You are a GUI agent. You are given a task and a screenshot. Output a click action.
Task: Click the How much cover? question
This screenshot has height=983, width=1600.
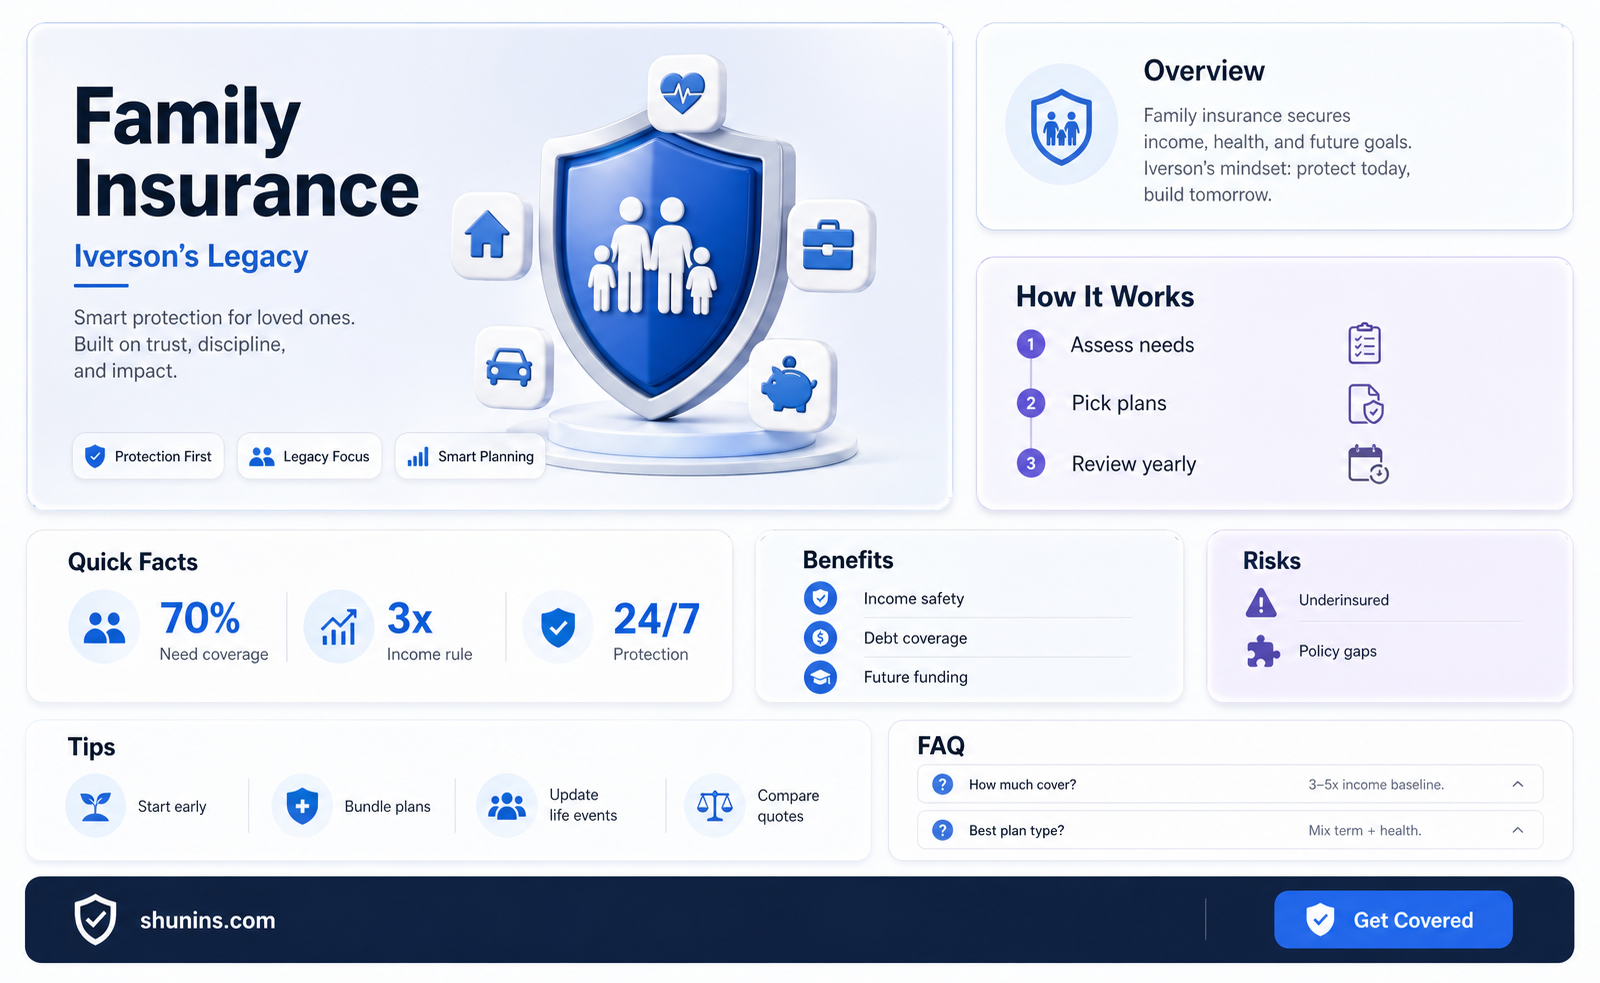point(1023,785)
